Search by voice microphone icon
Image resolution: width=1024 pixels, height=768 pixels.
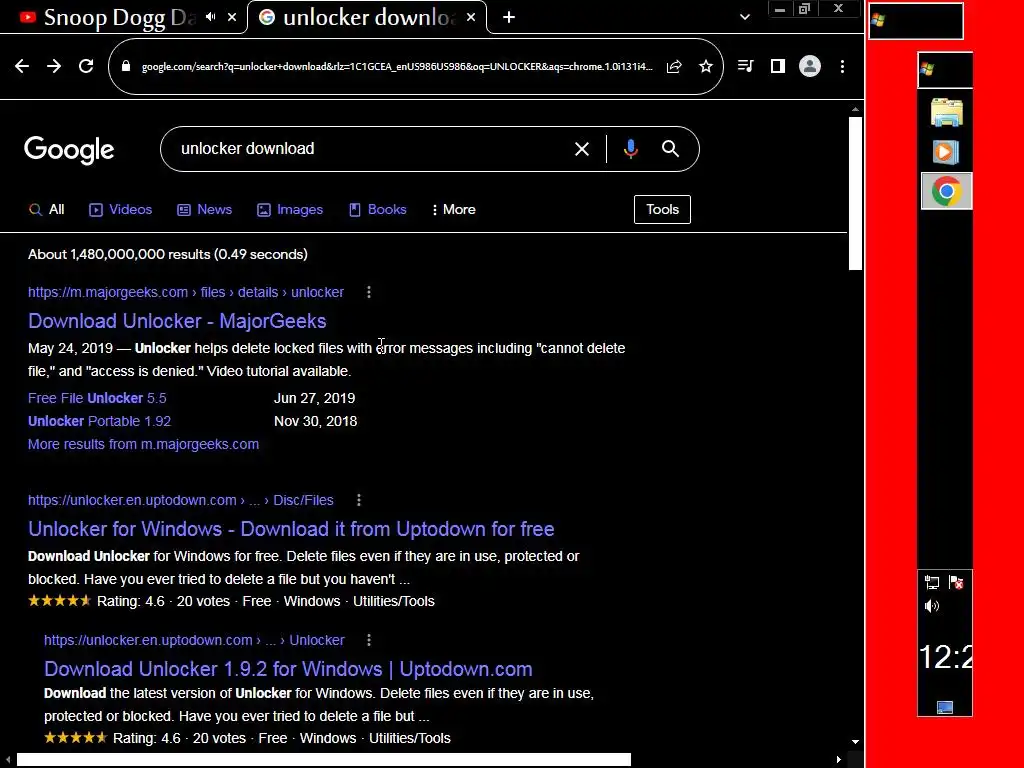(x=630, y=149)
